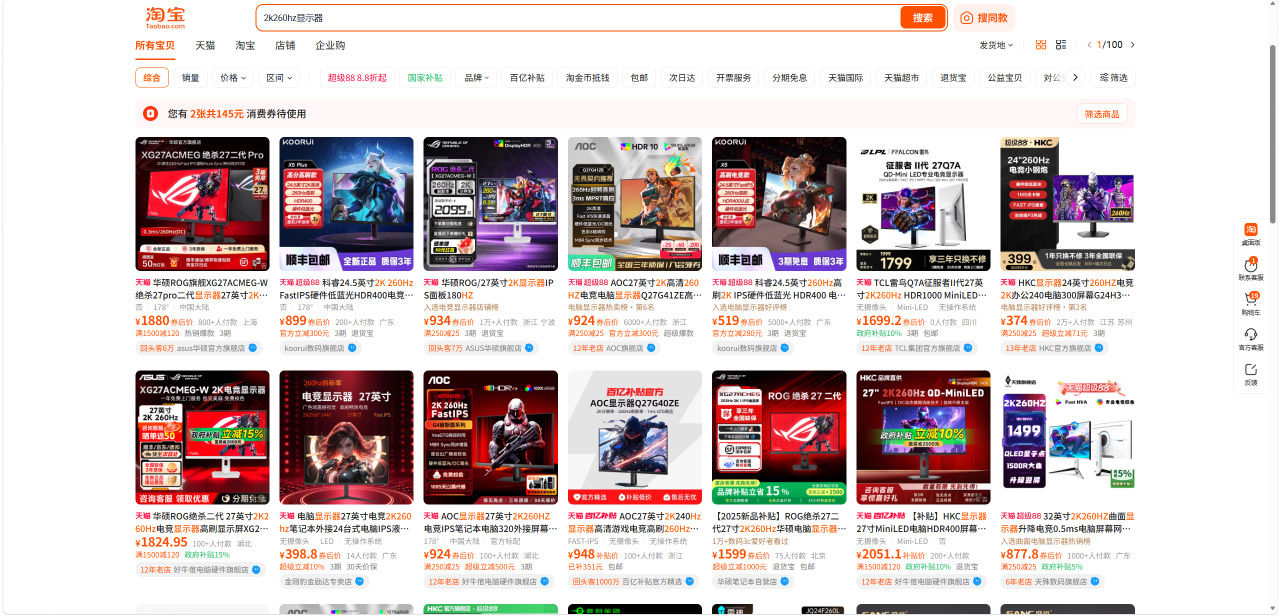1280x616 pixels.
Task: Sort by 综合
Action: pyautogui.click(x=152, y=78)
